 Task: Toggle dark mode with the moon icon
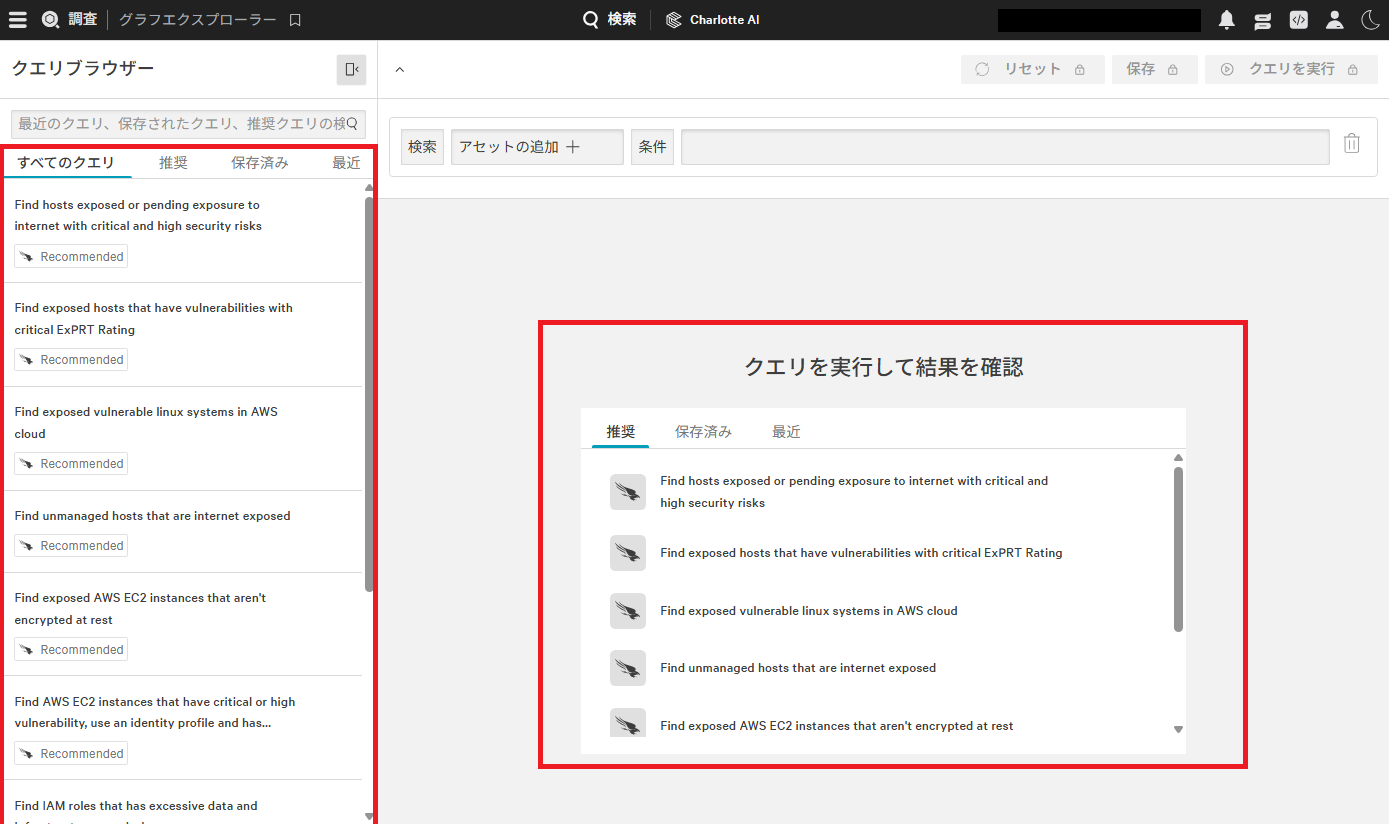pos(1370,19)
